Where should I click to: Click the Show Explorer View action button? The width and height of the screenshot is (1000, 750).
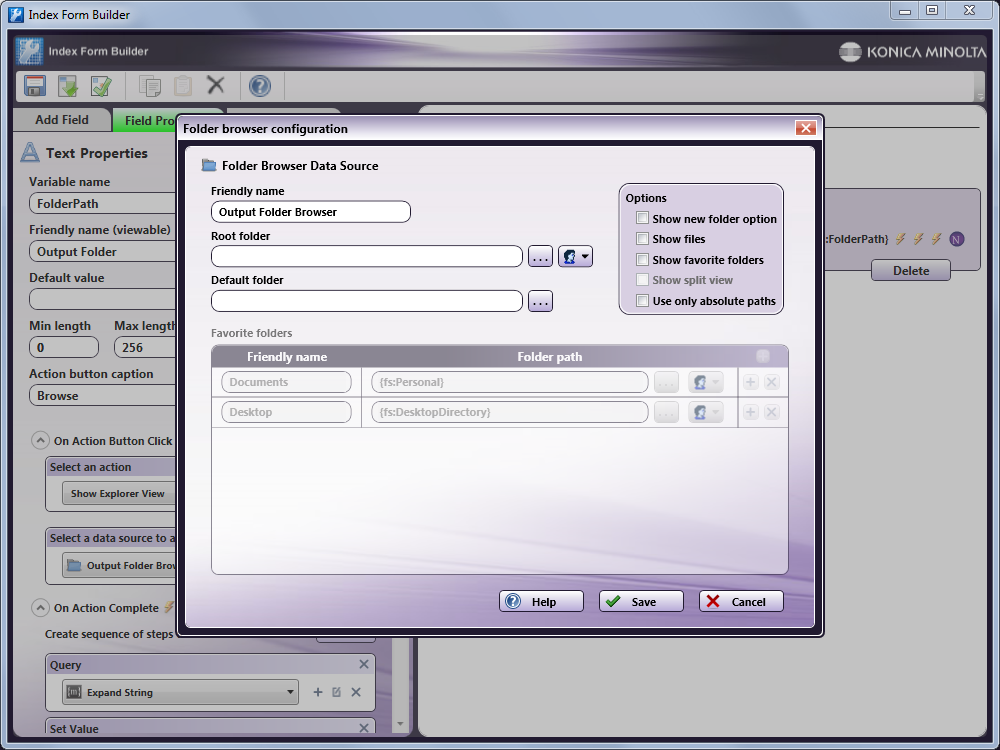click(x=119, y=494)
